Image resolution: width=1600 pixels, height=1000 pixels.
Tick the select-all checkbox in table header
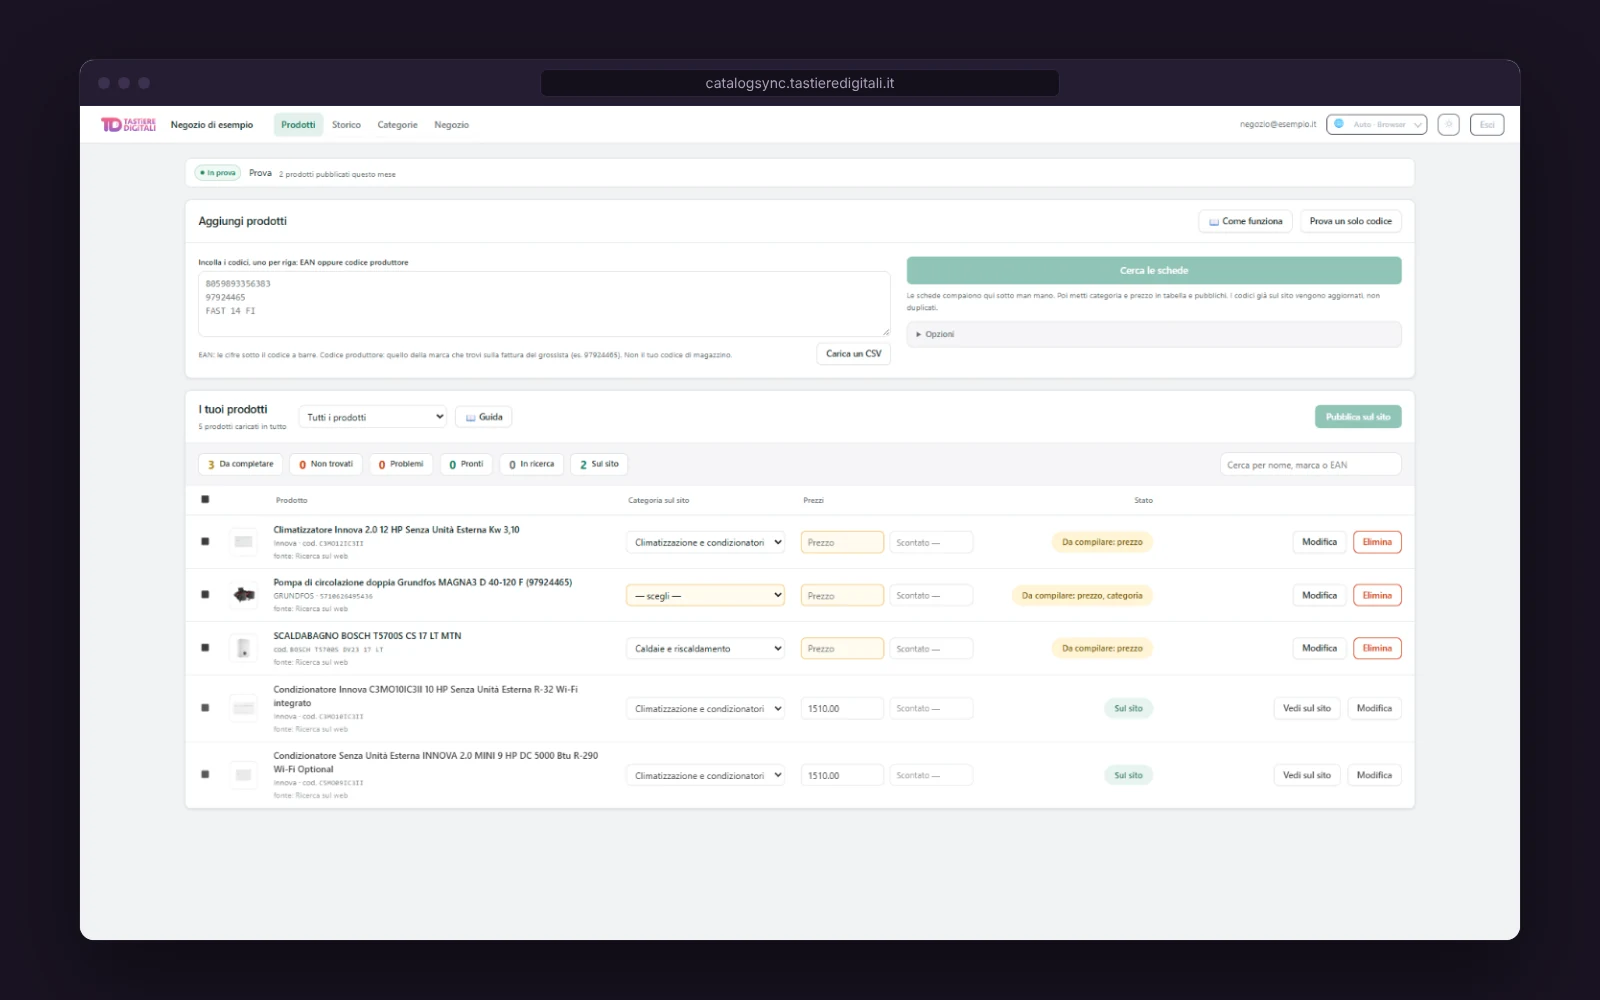pos(205,499)
